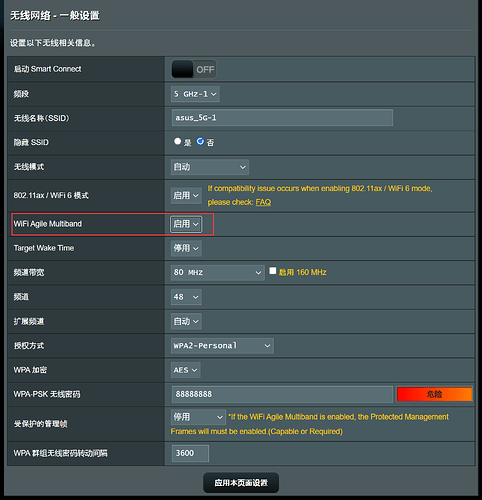Click the WPA-PSK 无线密码 label
482x500 pixels.
pos(47,394)
